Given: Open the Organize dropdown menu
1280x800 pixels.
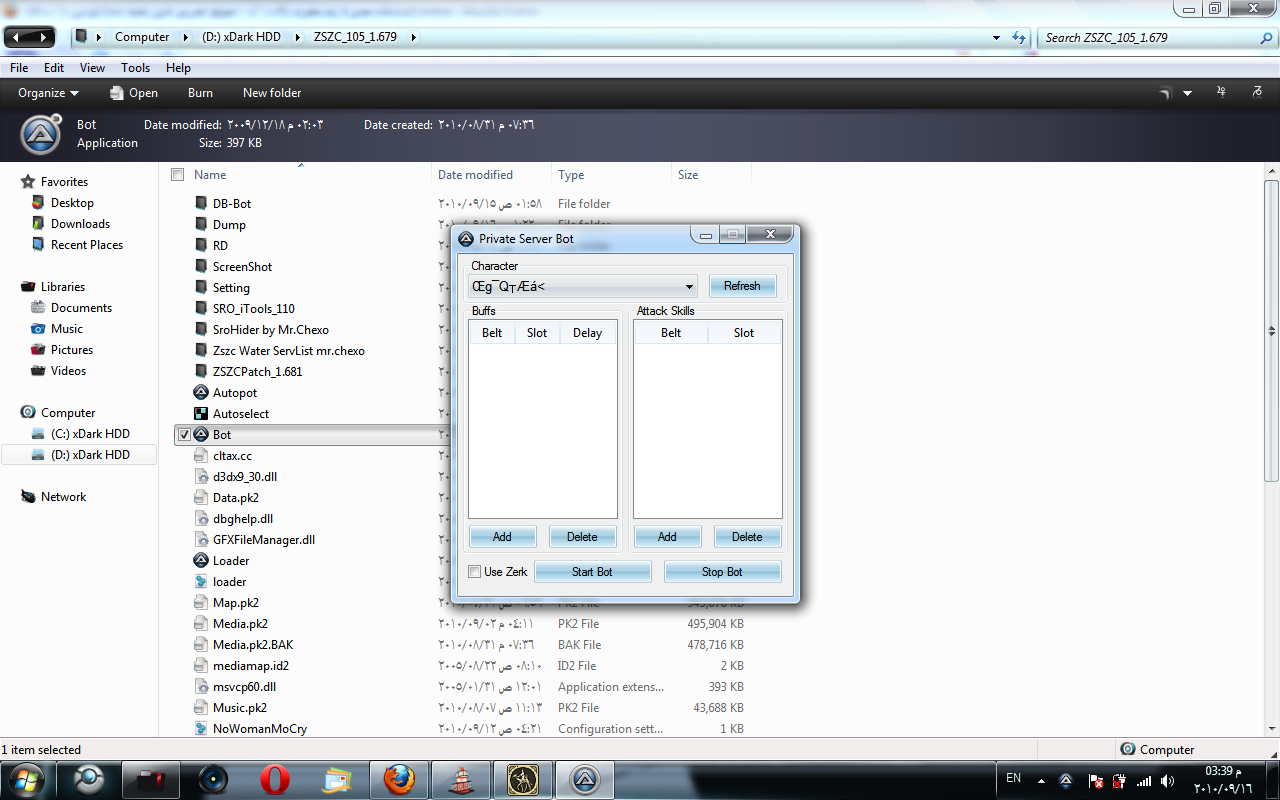Looking at the screenshot, I should 48,93.
